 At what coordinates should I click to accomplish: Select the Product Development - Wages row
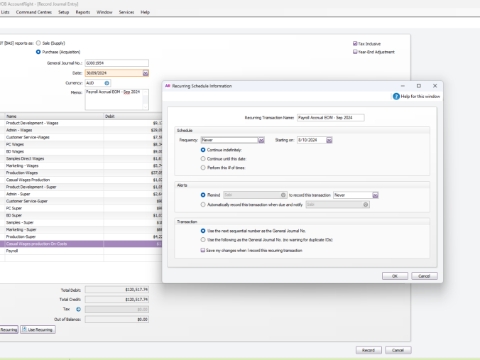(81, 123)
